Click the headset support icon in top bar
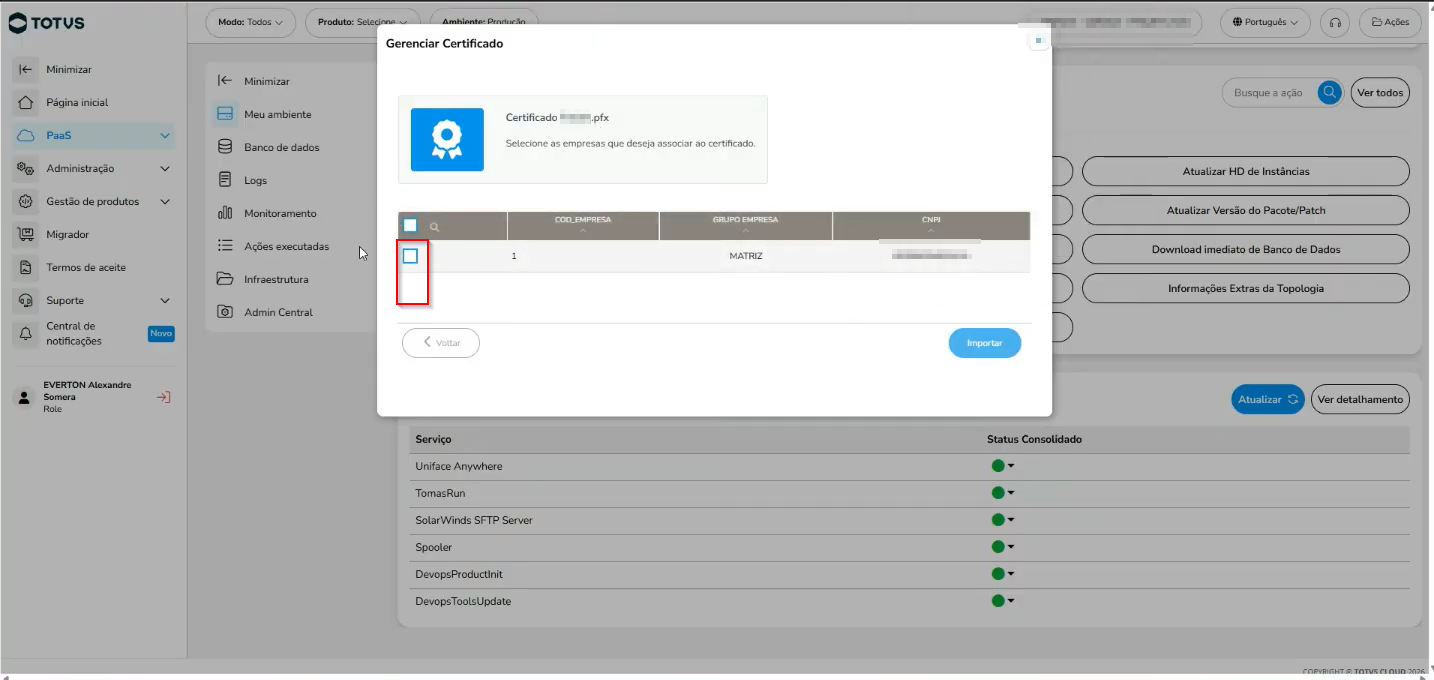This screenshot has height=680, width=1434. click(x=1334, y=22)
